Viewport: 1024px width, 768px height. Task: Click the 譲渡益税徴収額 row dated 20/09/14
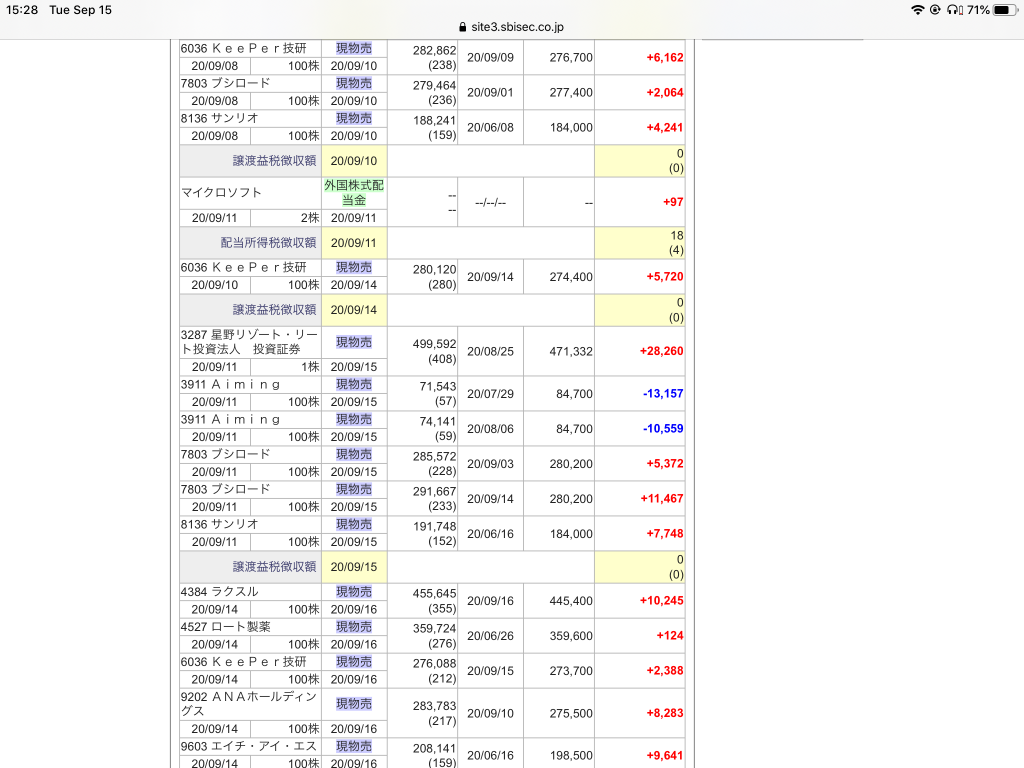432,310
